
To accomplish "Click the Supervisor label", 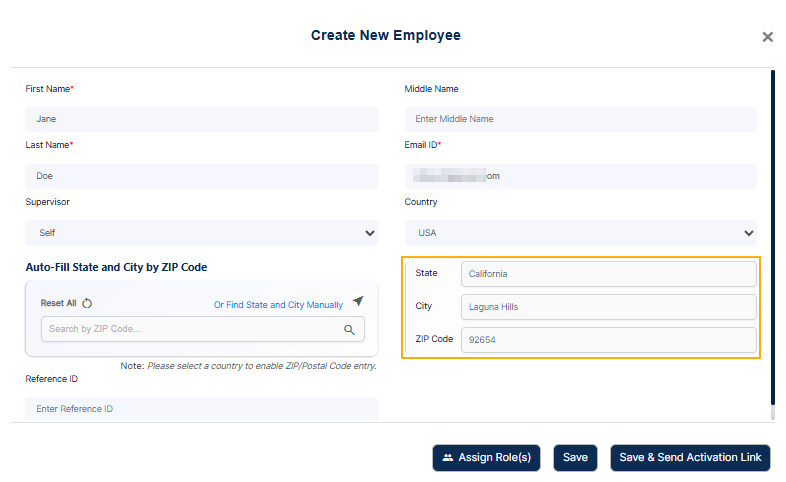I will [48, 202].
